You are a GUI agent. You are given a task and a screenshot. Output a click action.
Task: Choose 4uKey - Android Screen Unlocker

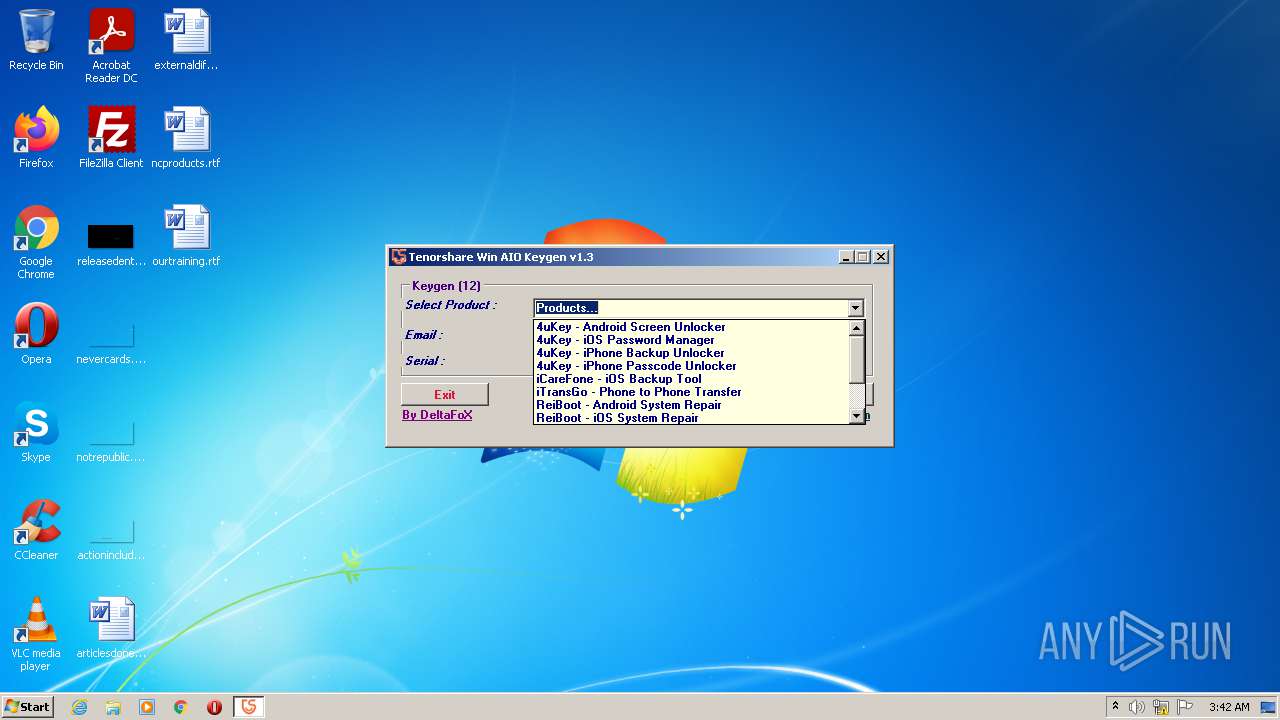pos(692,327)
